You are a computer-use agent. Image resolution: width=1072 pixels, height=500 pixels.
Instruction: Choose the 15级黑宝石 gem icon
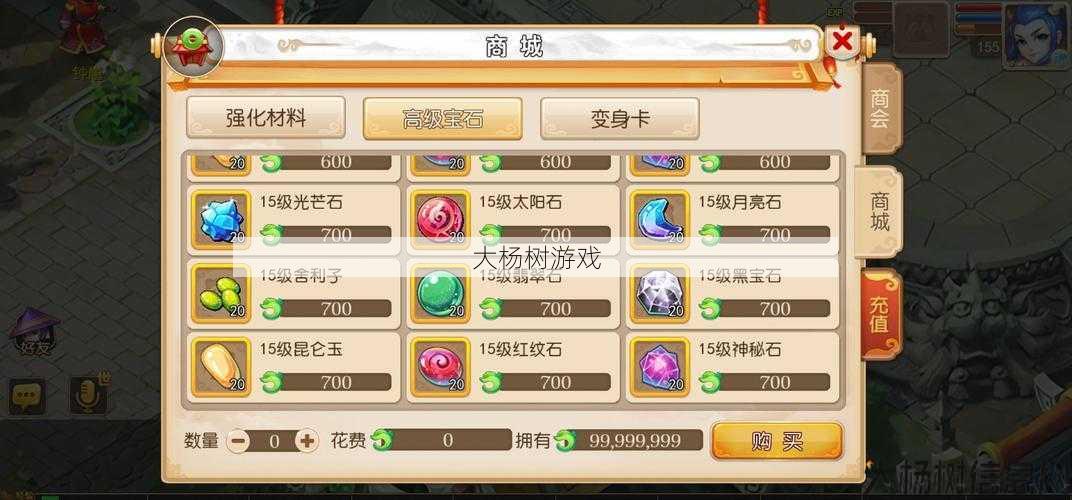pos(660,293)
